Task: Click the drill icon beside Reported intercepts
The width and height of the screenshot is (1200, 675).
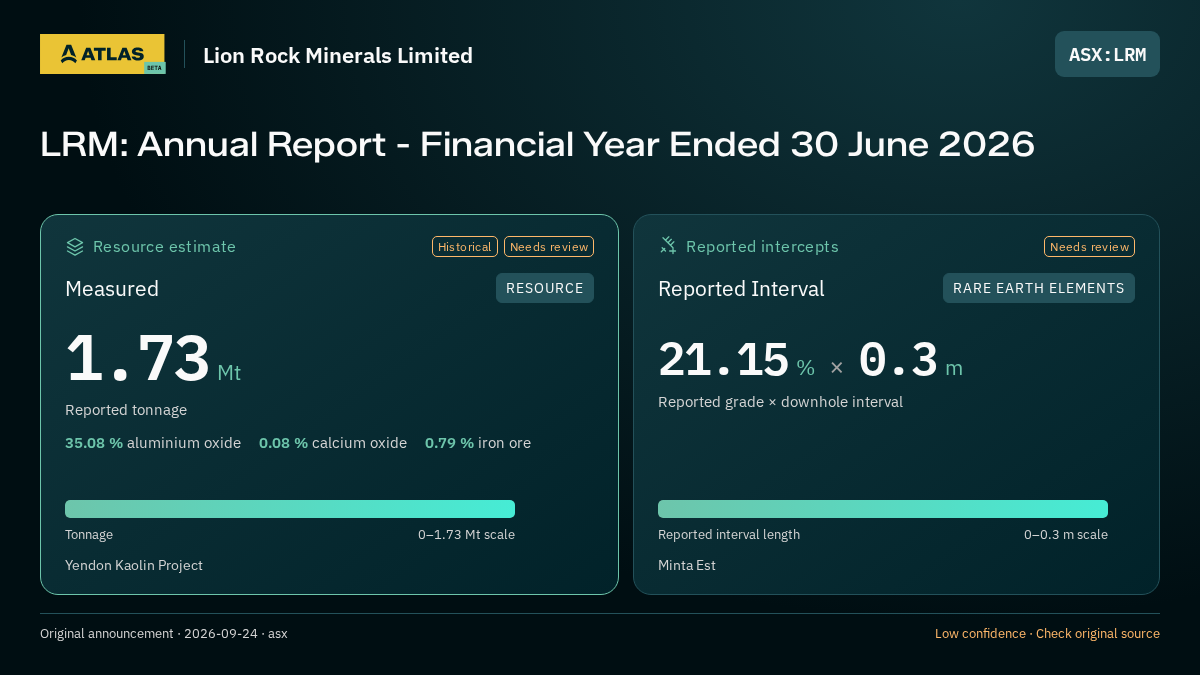Action: coord(668,246)
